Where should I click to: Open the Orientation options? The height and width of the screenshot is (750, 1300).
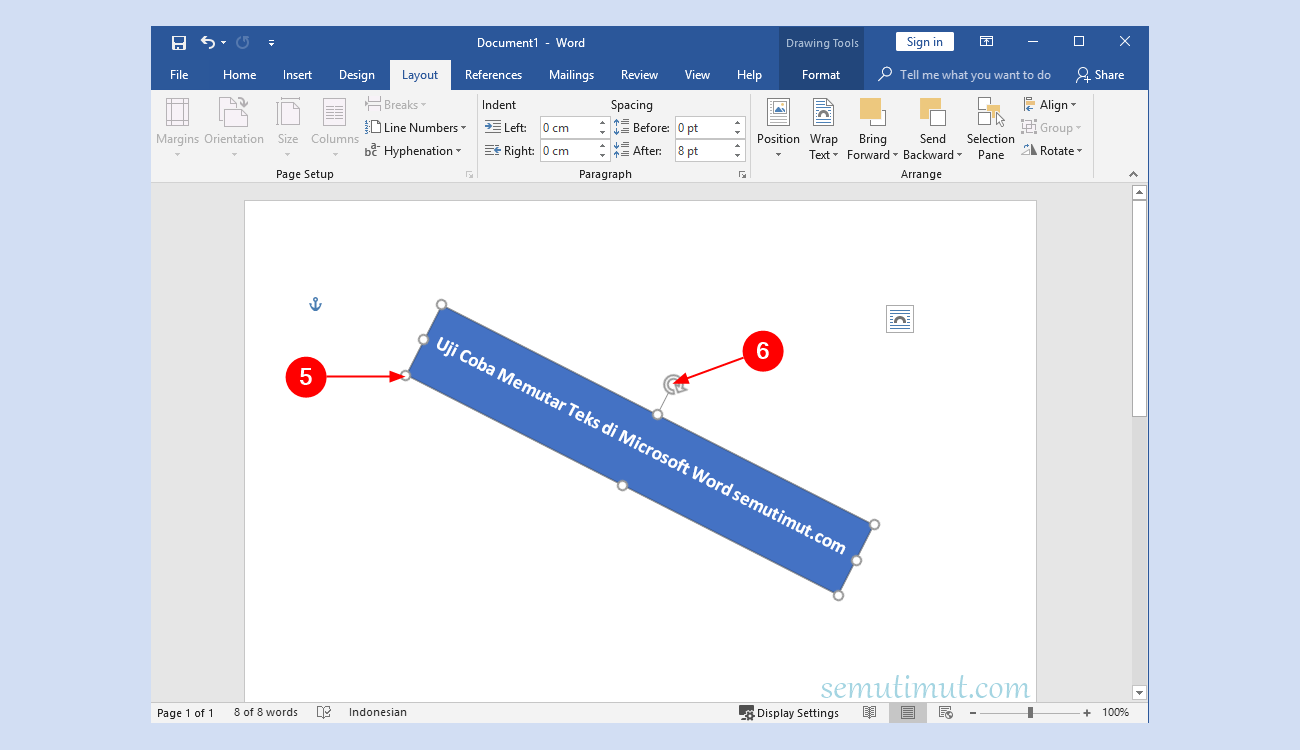click(x=234, y=128)
